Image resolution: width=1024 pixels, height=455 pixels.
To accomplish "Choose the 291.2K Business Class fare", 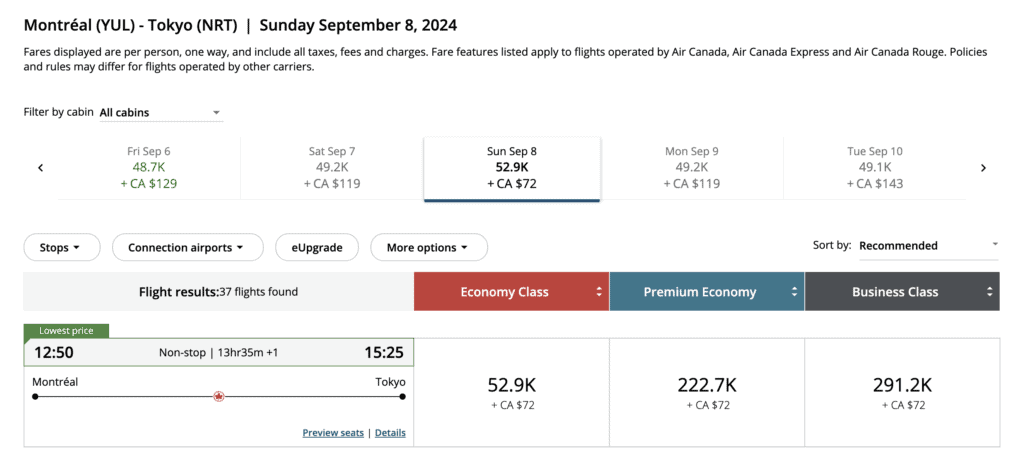I will point(902,392).
